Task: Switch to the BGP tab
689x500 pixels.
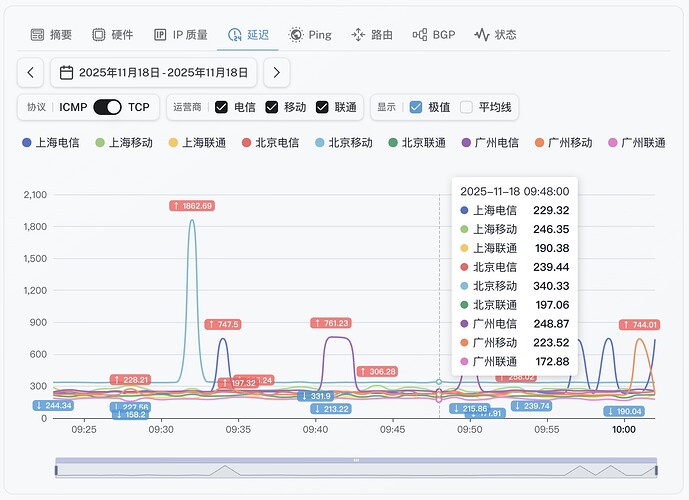Action: tap(433, 35)
